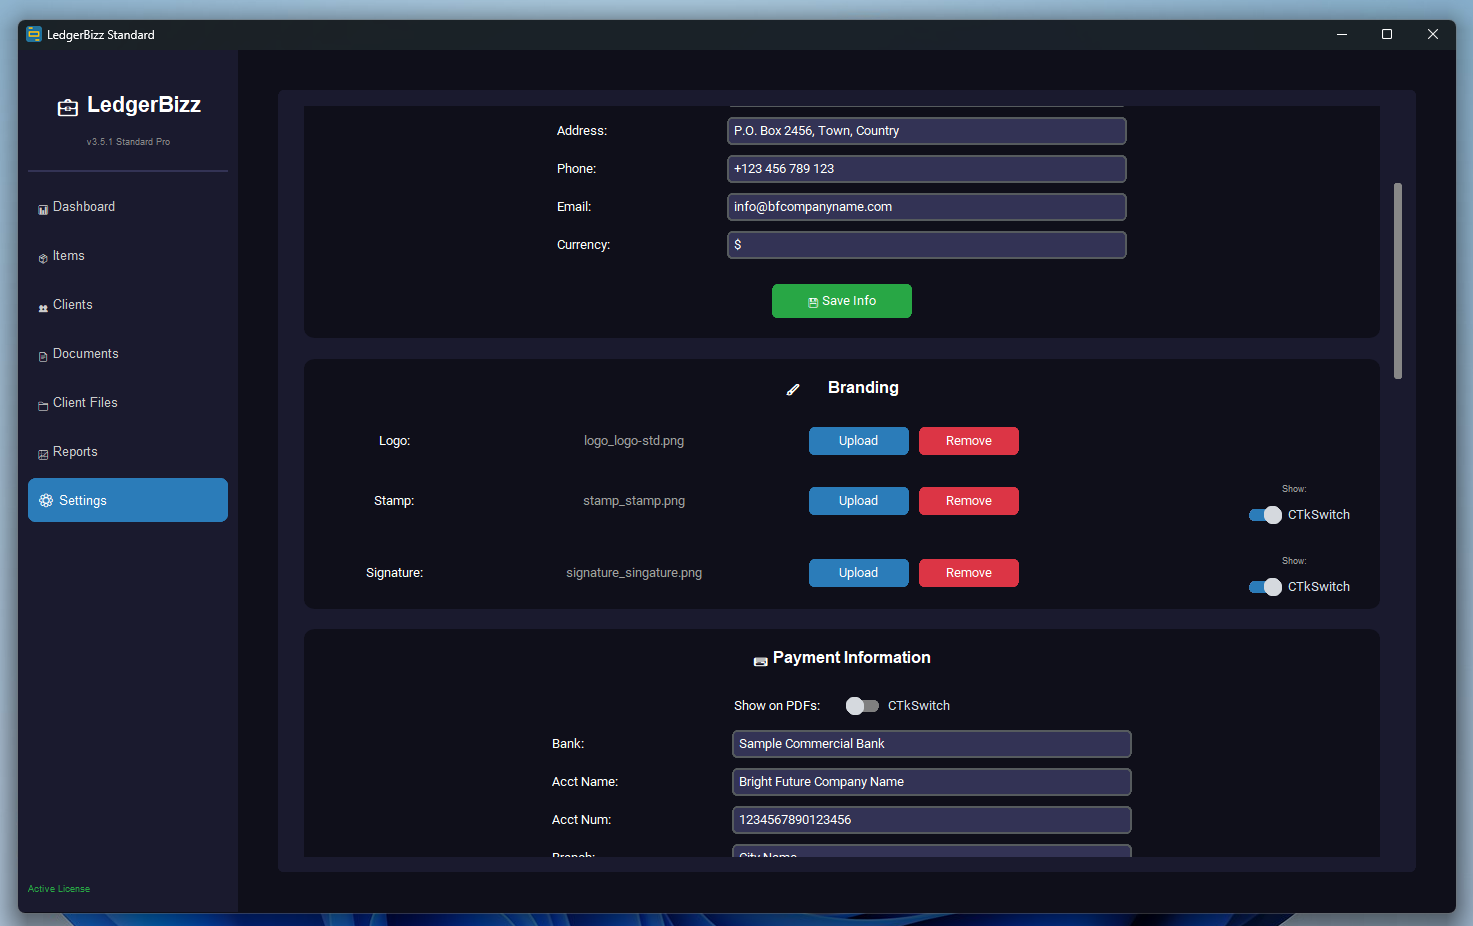Click the Acct Name input field
This screenshot has width=1473, height=926.
point(932,782)
